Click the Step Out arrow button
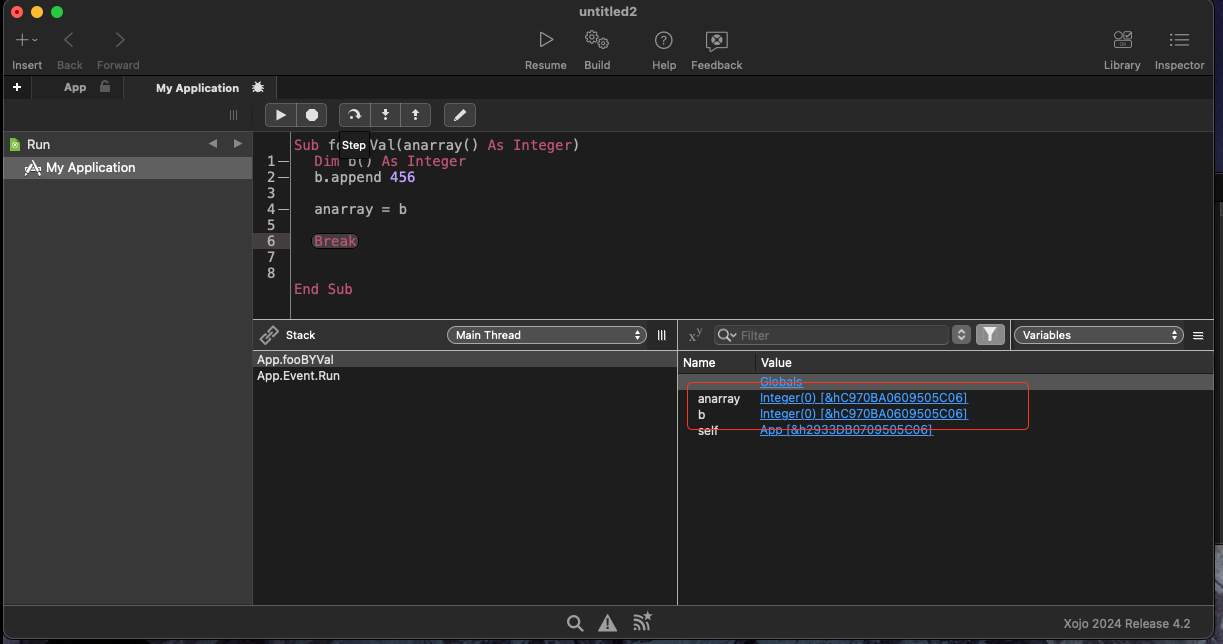1223x644 pixels. 415,115
